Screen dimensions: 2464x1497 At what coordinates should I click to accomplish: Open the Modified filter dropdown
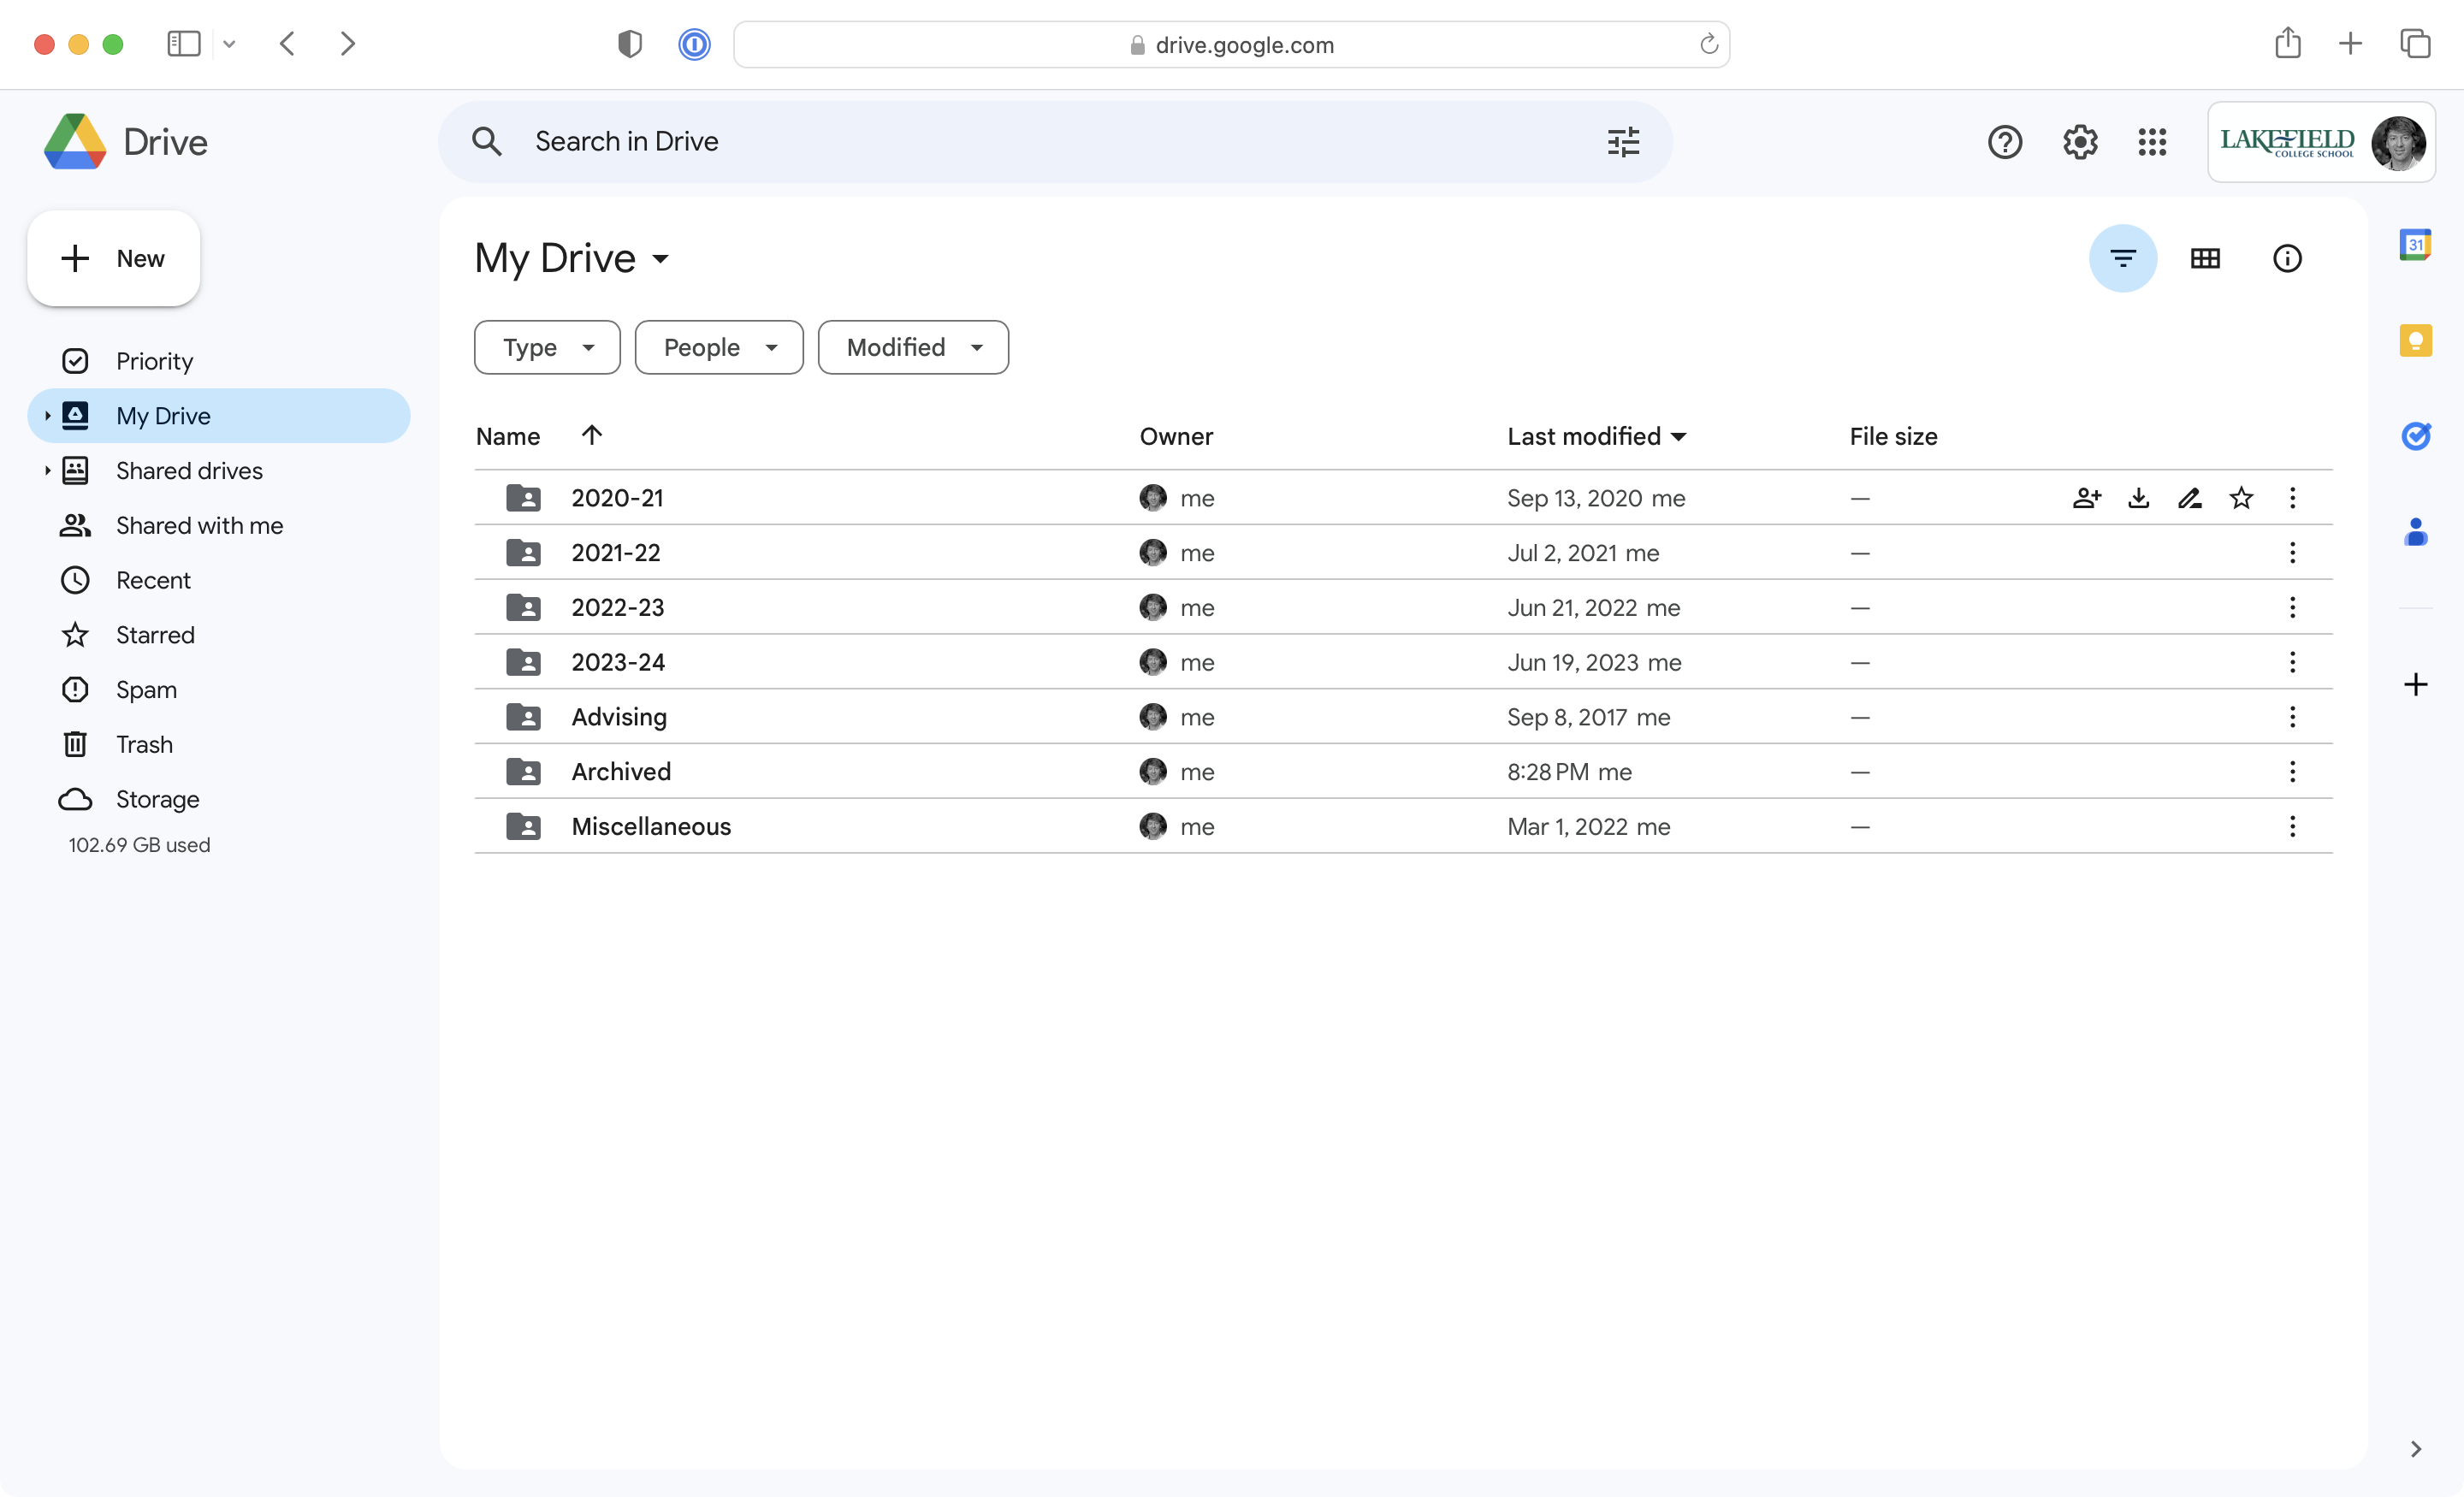pos(912,346)
